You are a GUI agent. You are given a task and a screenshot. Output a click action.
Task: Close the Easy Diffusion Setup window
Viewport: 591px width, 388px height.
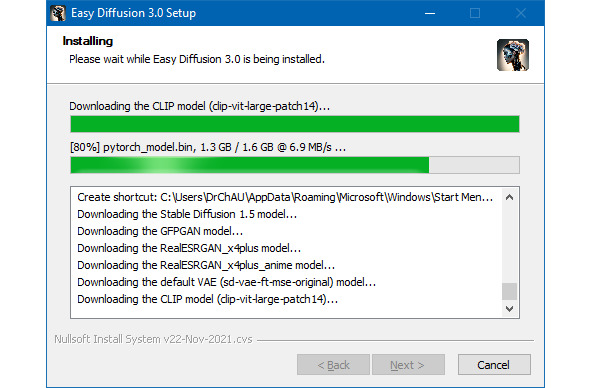(x=521, y=13)
